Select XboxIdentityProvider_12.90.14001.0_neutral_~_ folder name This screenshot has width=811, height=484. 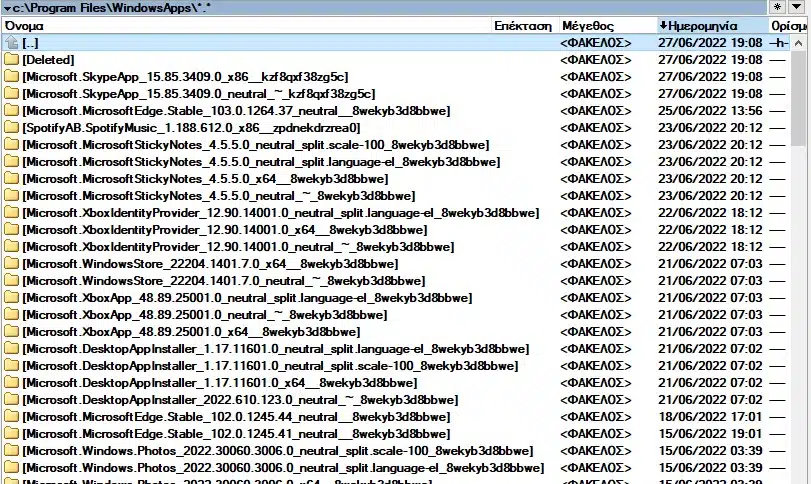click(x=238, y=247)
